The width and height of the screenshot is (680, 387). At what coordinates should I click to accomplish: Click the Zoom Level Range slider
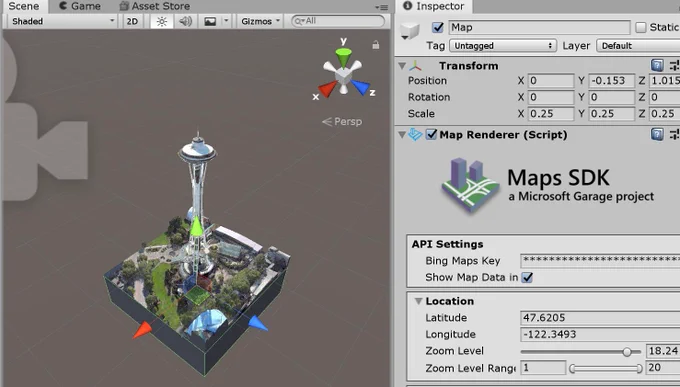click(606, 369)
